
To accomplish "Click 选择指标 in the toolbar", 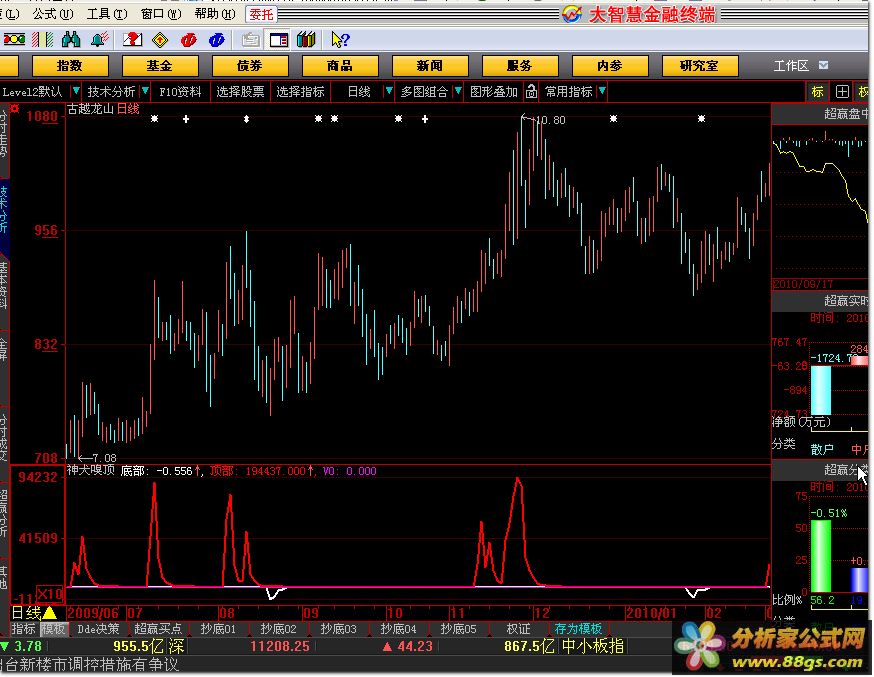I will (x=300, y=91).
